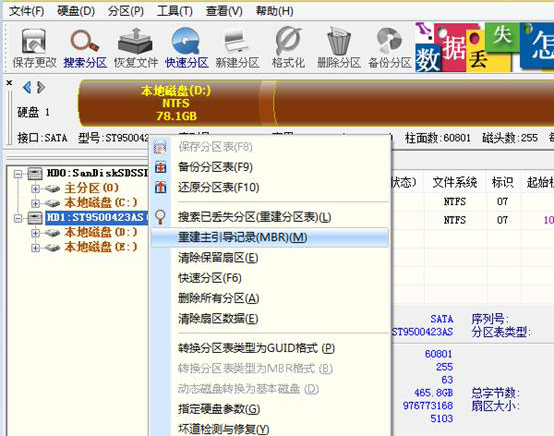554x436 pixels.
Task: Click the 保存更改 toolbar icon
Action: 34,48
